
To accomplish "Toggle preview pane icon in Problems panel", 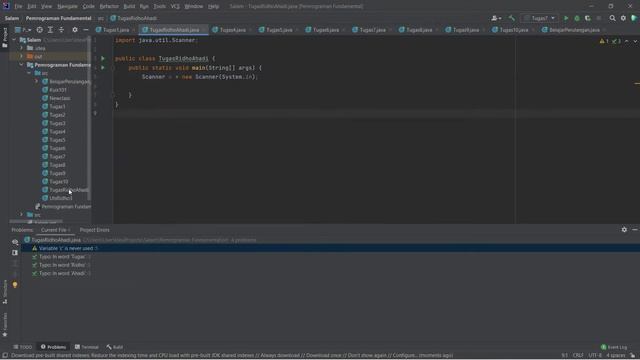I will point(15,253).
